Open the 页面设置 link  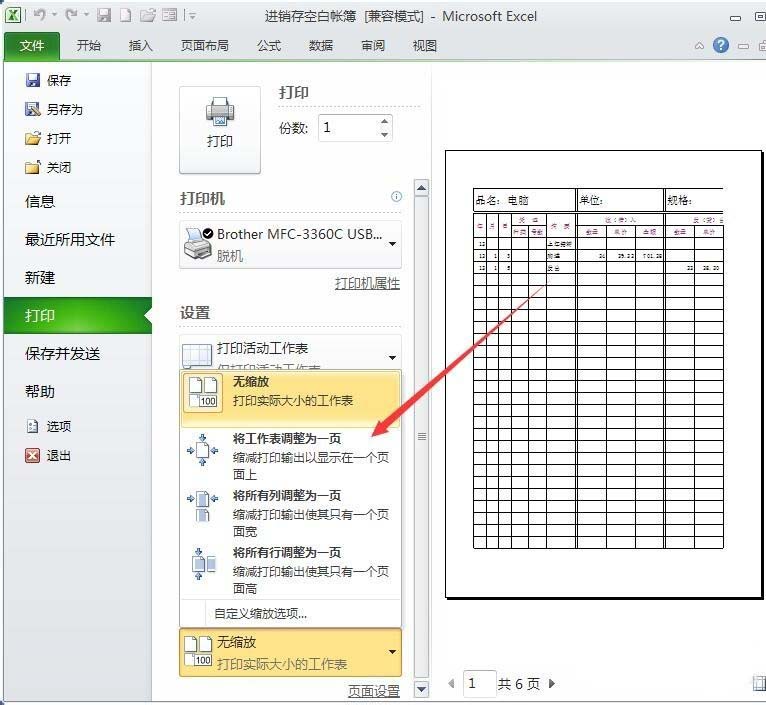[x=374, y=691]
